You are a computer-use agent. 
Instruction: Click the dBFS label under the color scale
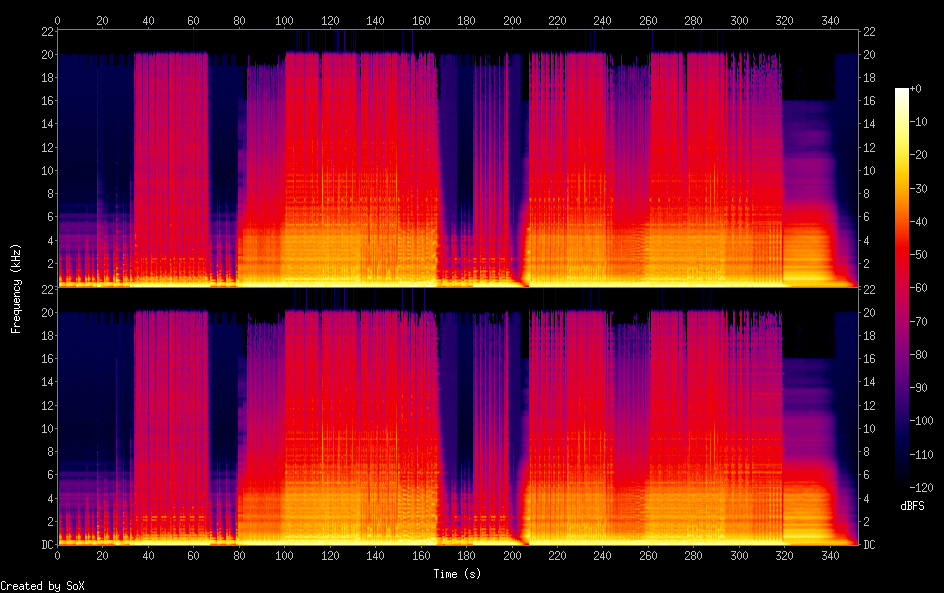click(911, 507)
